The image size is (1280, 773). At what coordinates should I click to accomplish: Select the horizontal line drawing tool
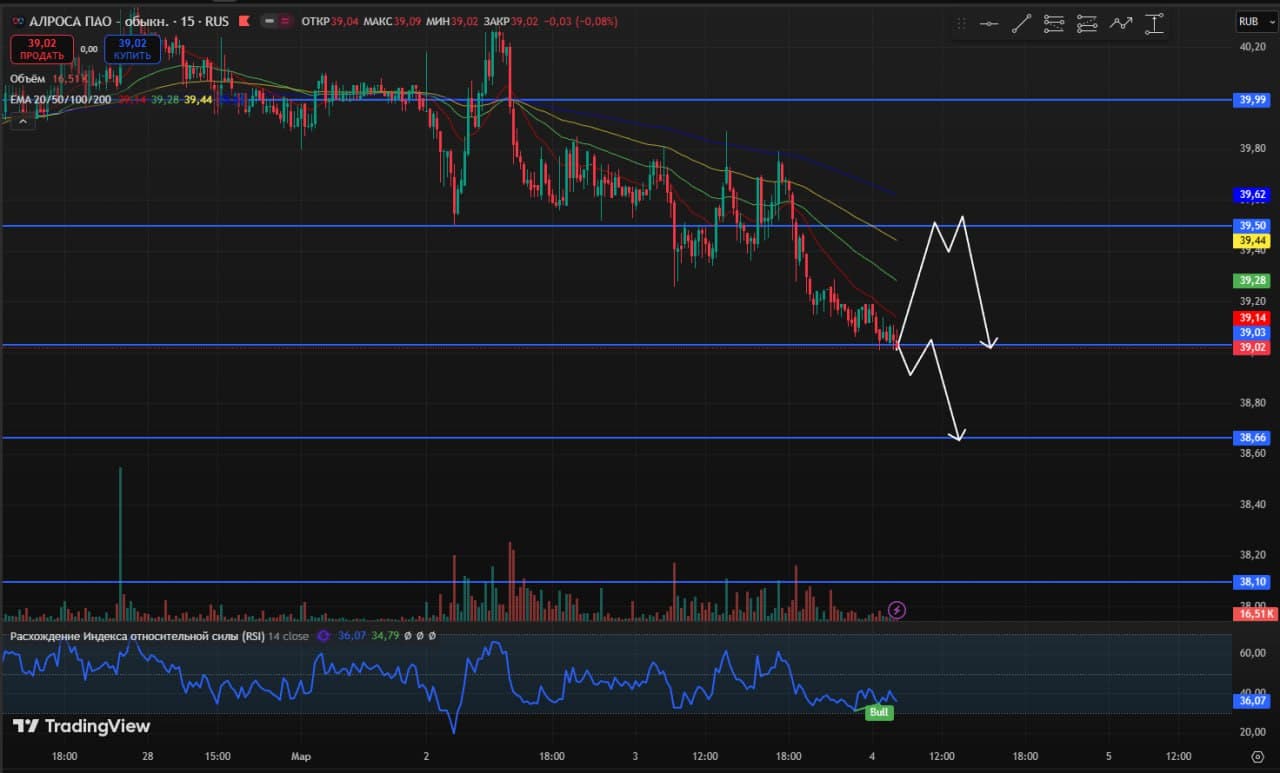click(x=989, y=24)
